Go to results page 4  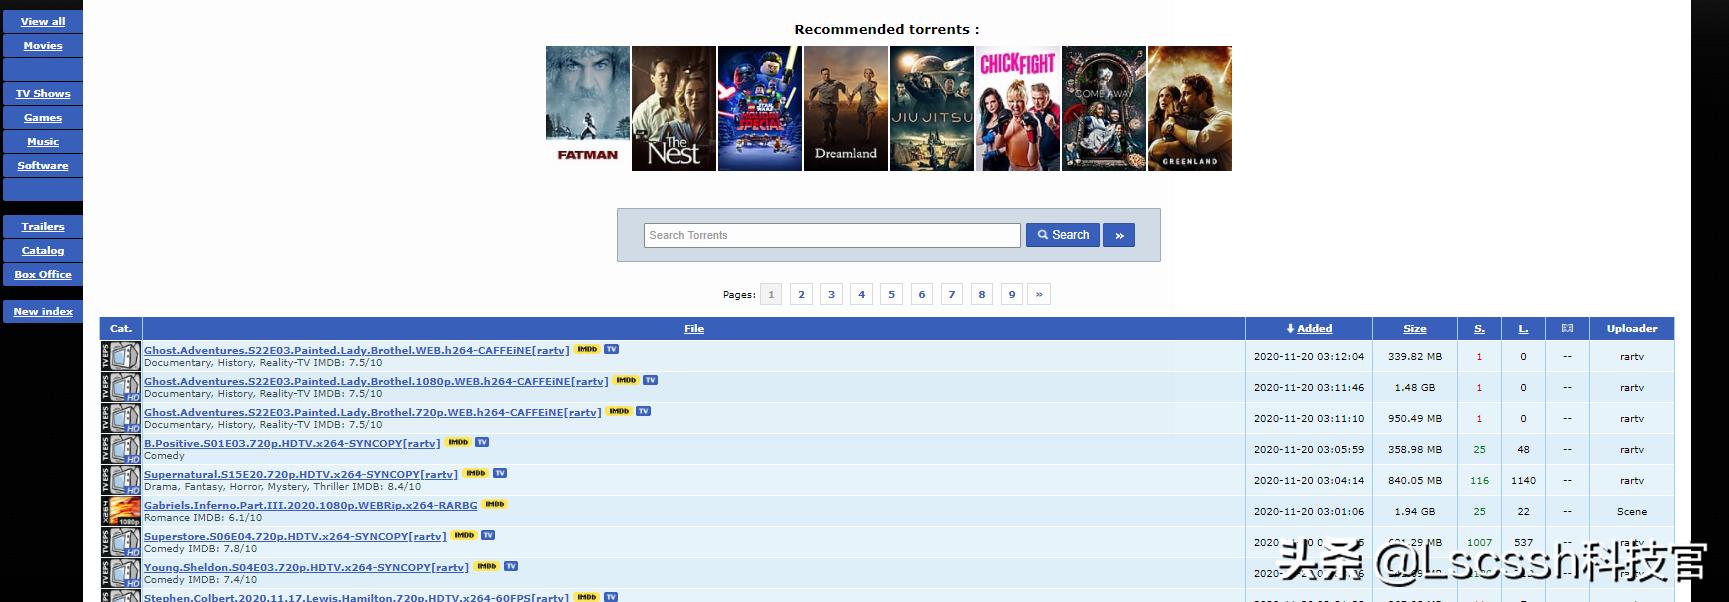[x=861, y=294]
